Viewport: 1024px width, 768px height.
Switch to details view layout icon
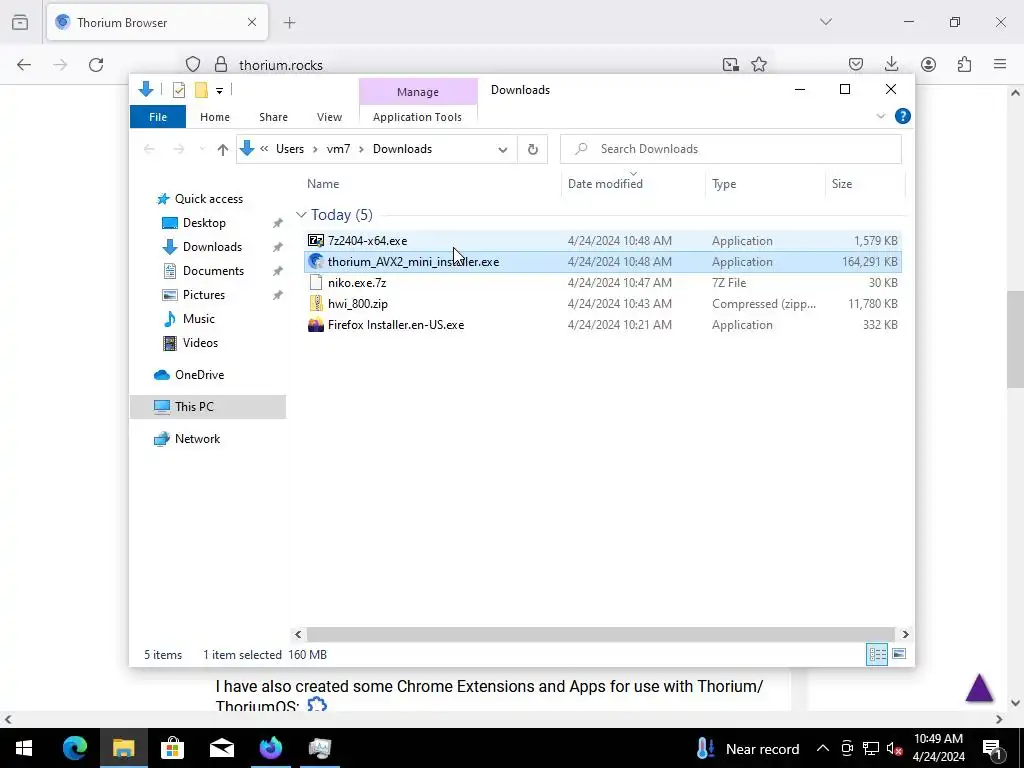point(877,654)
